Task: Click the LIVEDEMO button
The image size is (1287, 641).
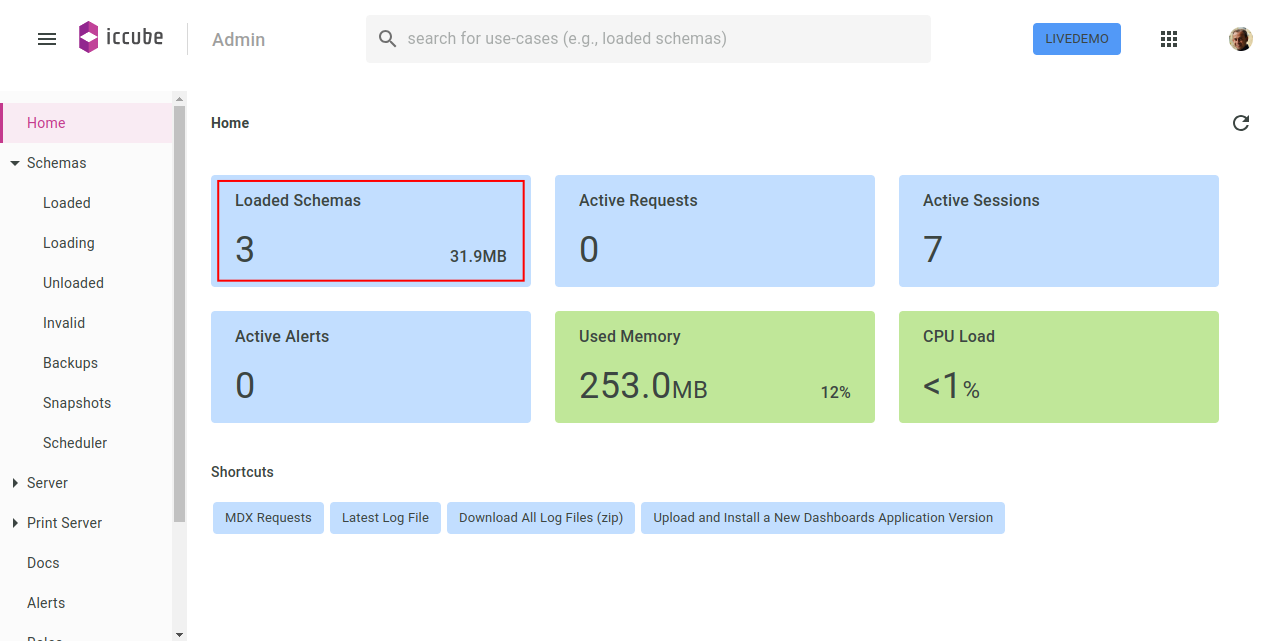Action: [x=1076, y=39]
